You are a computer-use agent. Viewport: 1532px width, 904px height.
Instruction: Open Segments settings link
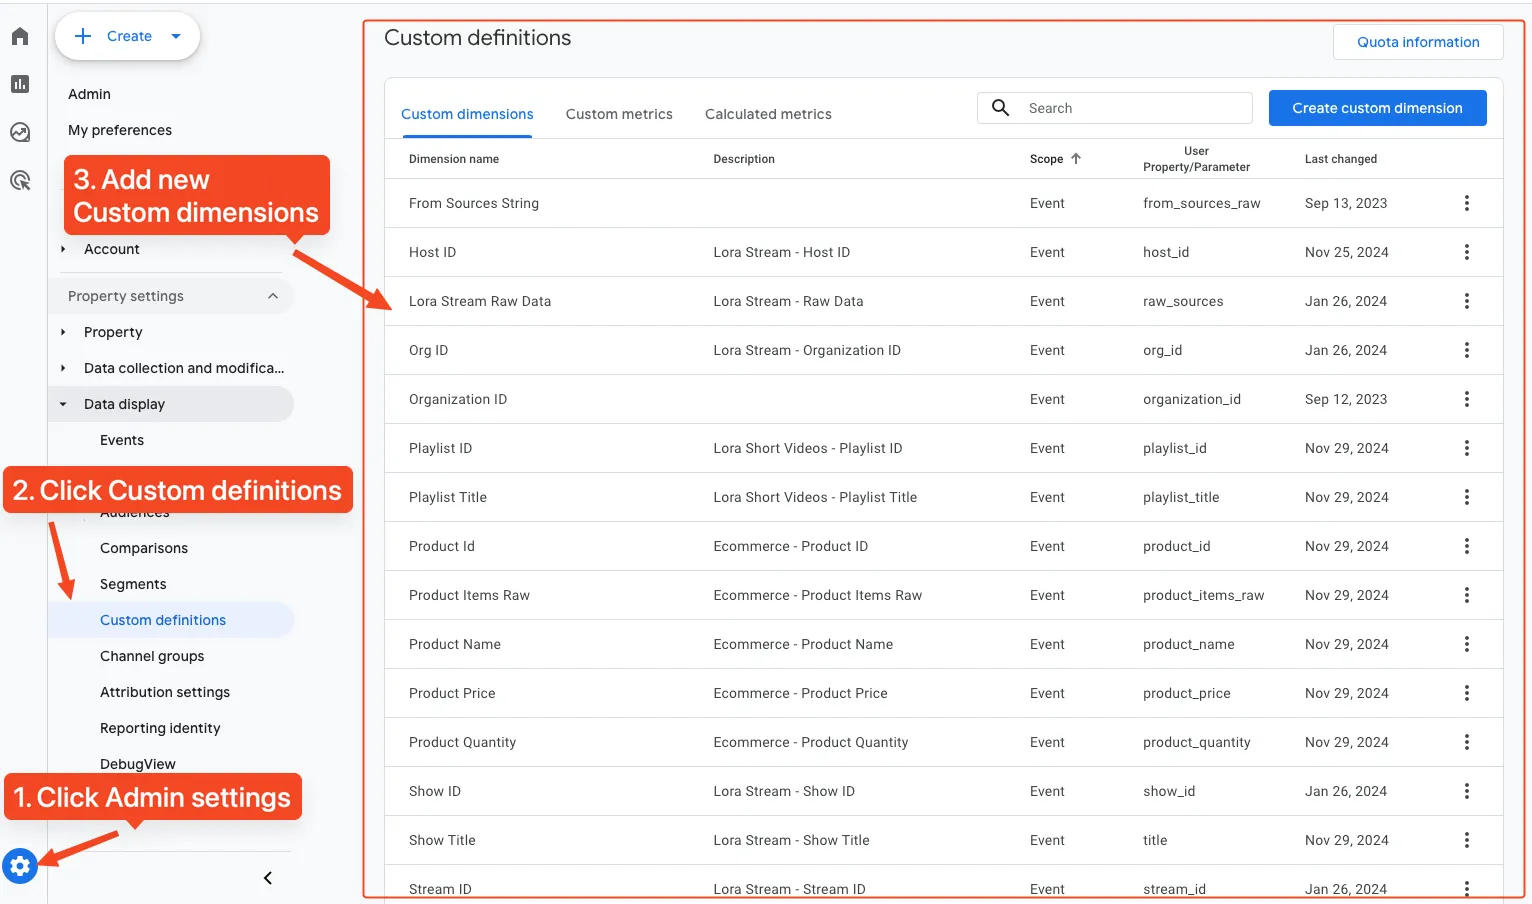[x=133, y=584]
